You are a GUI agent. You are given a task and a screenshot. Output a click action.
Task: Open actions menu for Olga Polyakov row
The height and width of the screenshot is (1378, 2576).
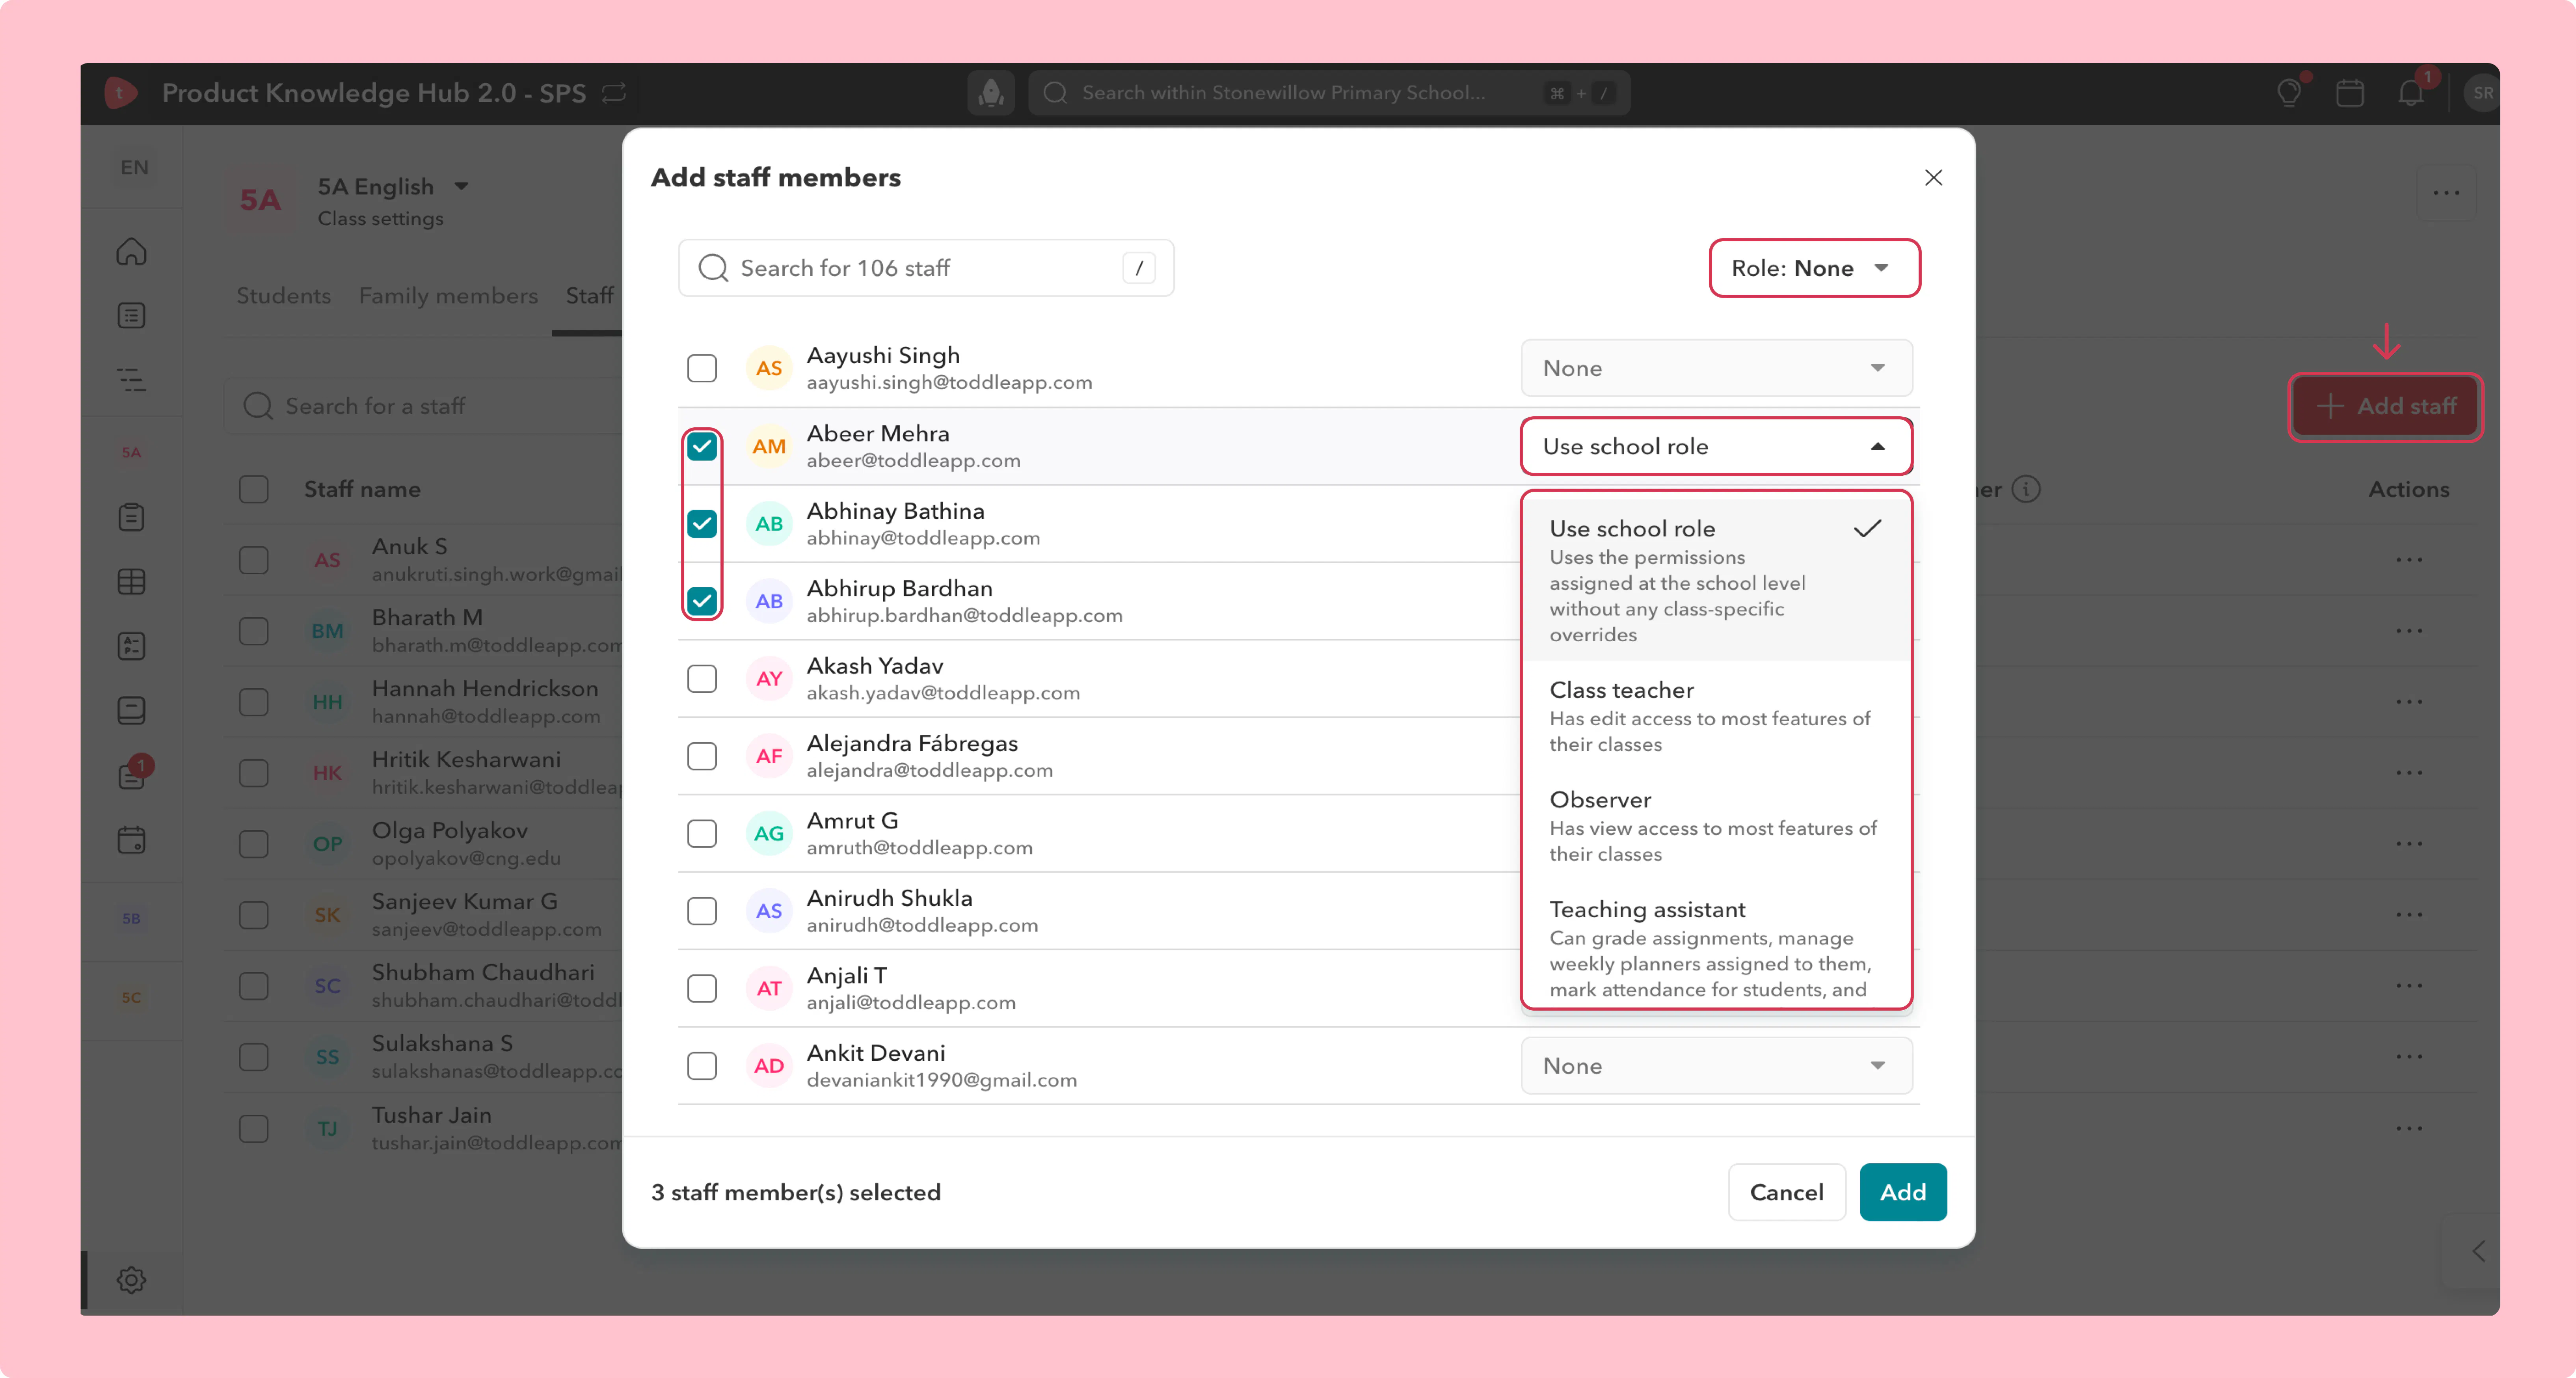(x=2409, y=844)
